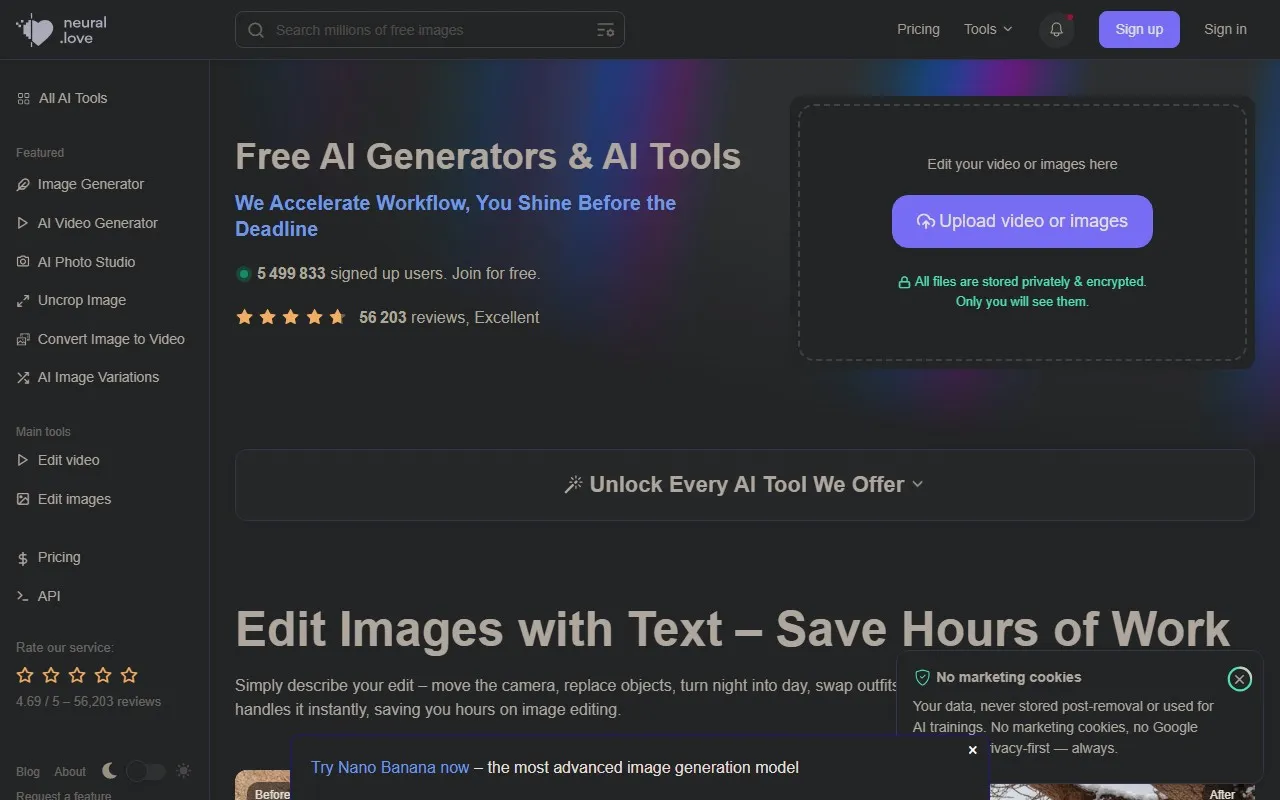Toggle the dark/light theme switch
Image resolution: width=1280 pixels, height=800 pixels.
tap(146, 771)
